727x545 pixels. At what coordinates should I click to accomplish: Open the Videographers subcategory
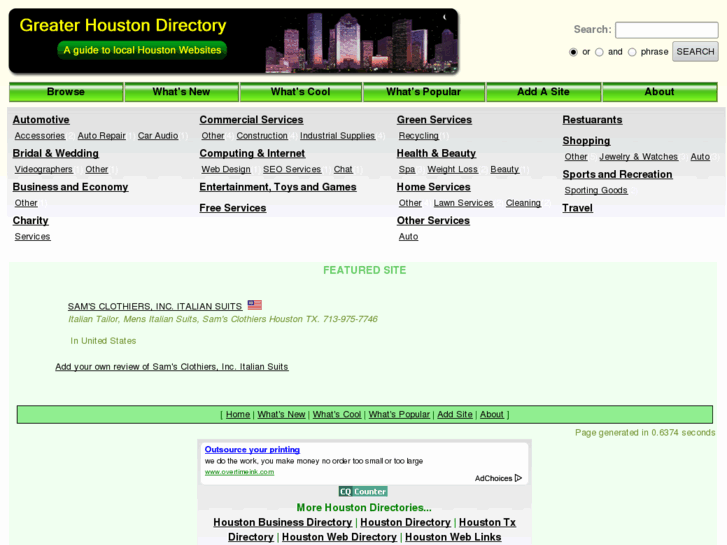pos(44,169)
